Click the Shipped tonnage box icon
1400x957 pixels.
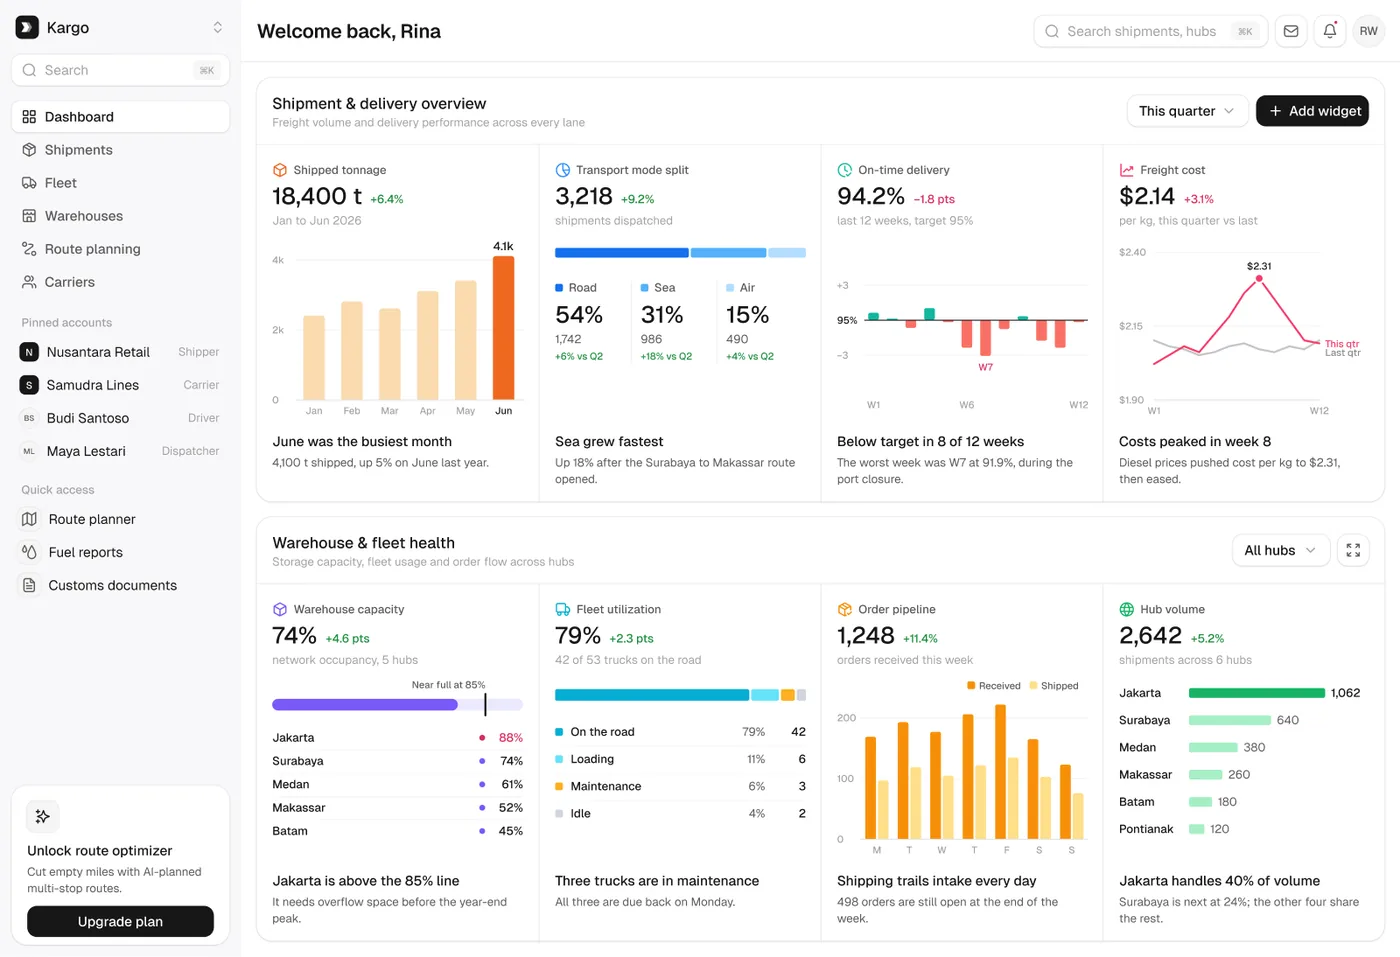(280, 170)
